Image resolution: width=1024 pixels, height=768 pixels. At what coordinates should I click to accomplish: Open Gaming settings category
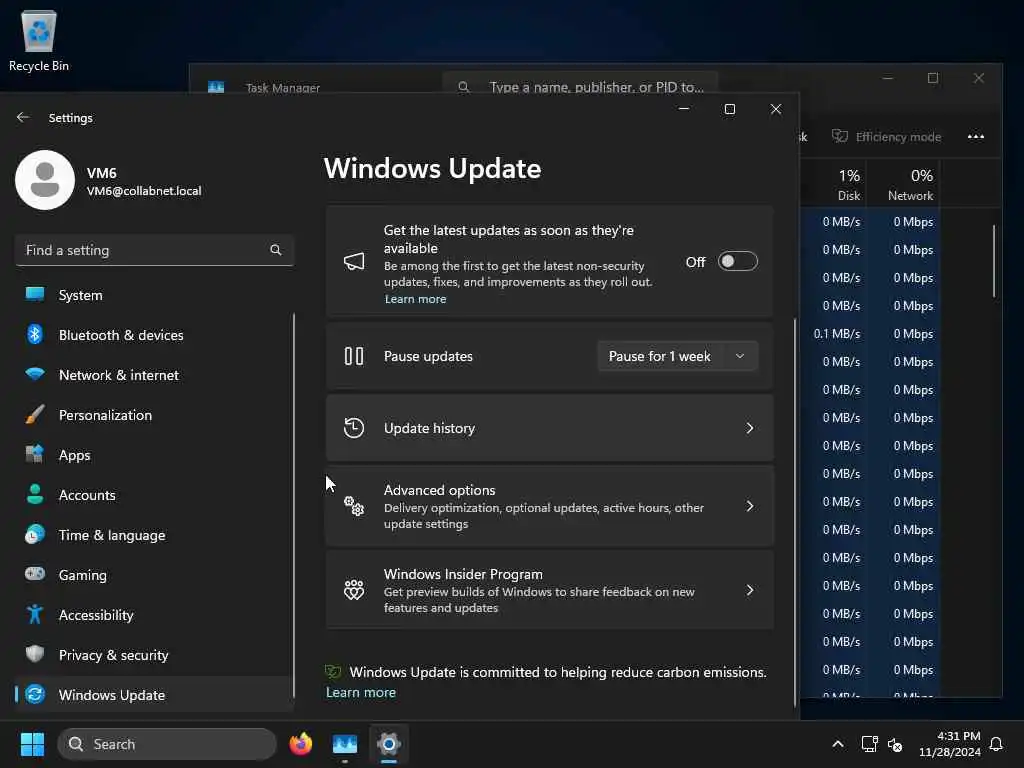click(x=153, y=575)
